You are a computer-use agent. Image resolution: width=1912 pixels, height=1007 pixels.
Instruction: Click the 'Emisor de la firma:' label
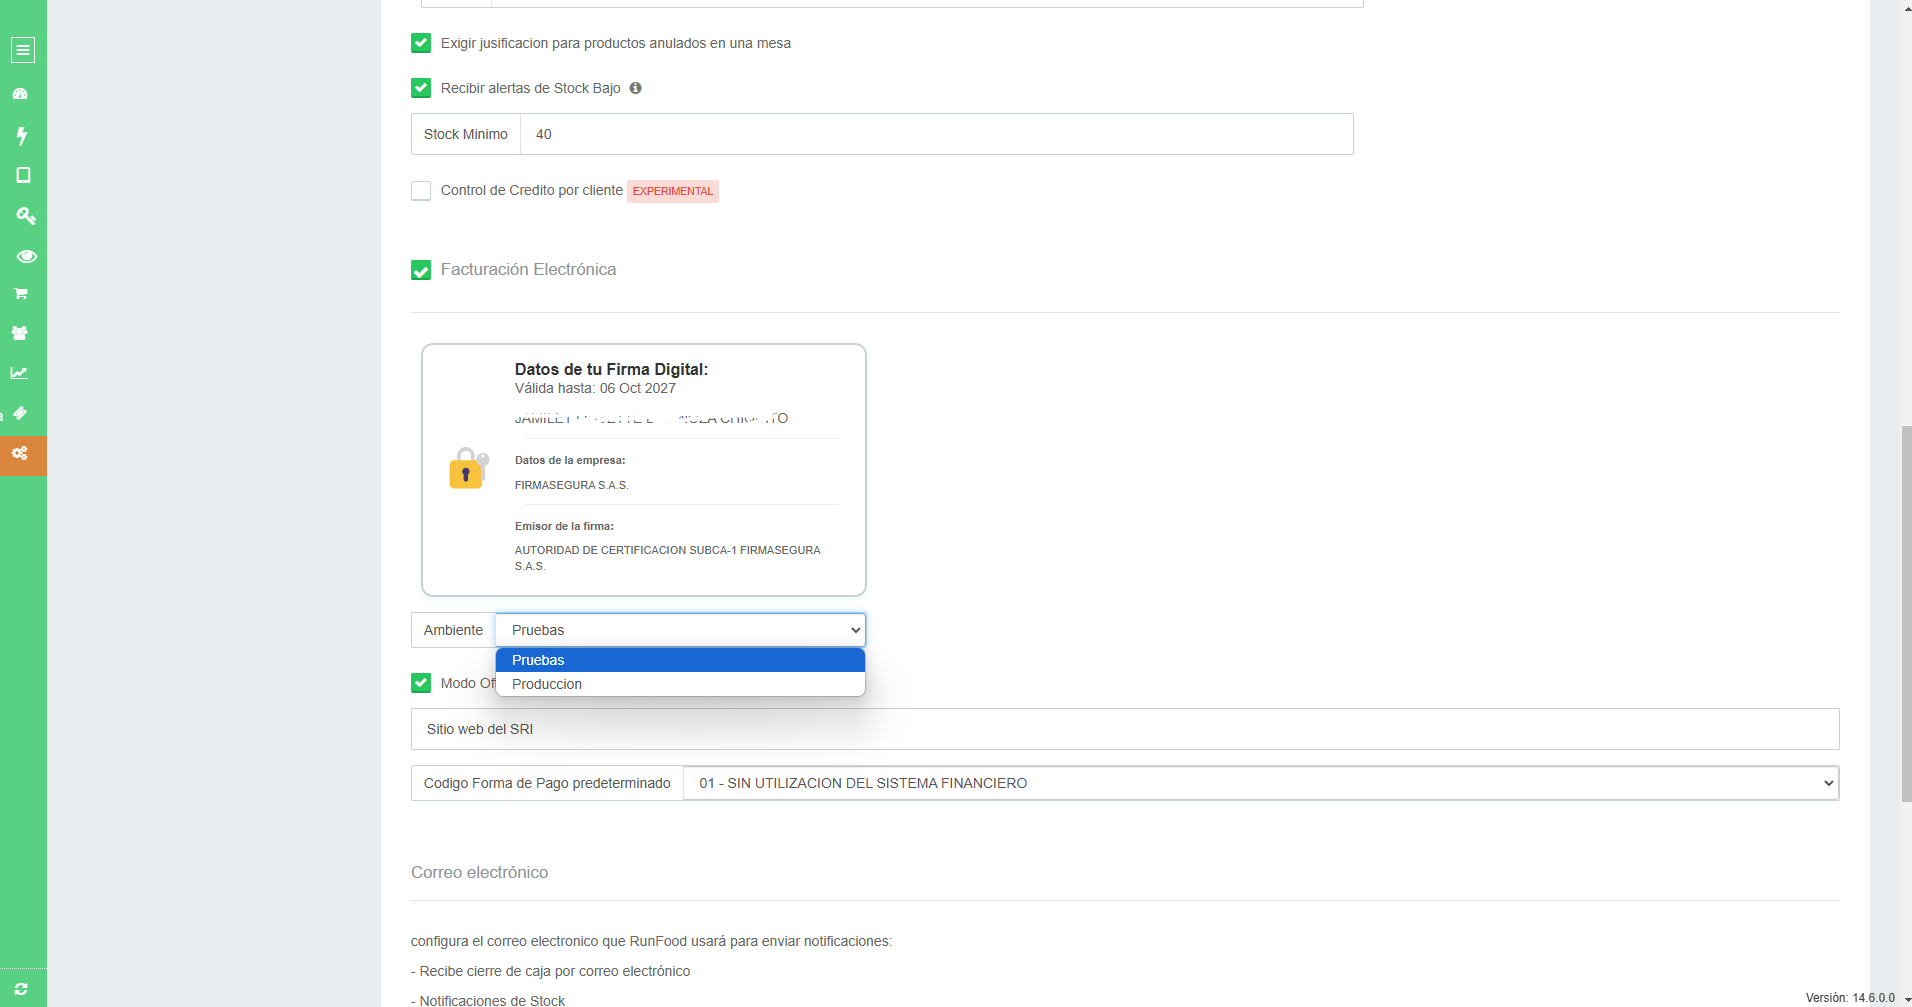tap(564, 526)
